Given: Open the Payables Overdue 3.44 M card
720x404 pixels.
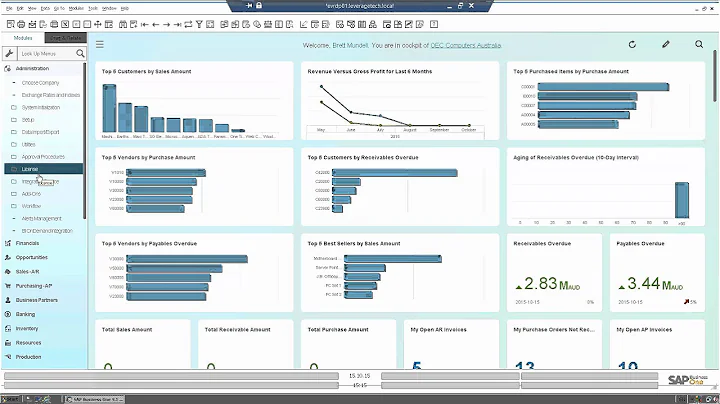Looking at the screenshot, I should click(657, 273).
